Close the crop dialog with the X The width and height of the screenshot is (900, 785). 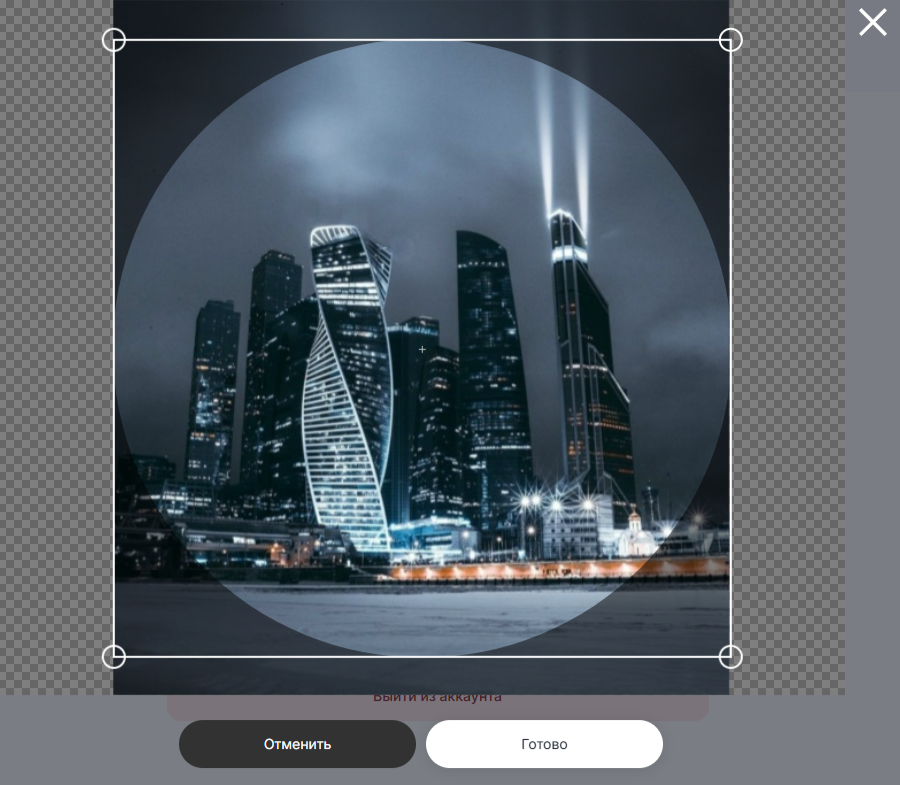tap(872, 22)
